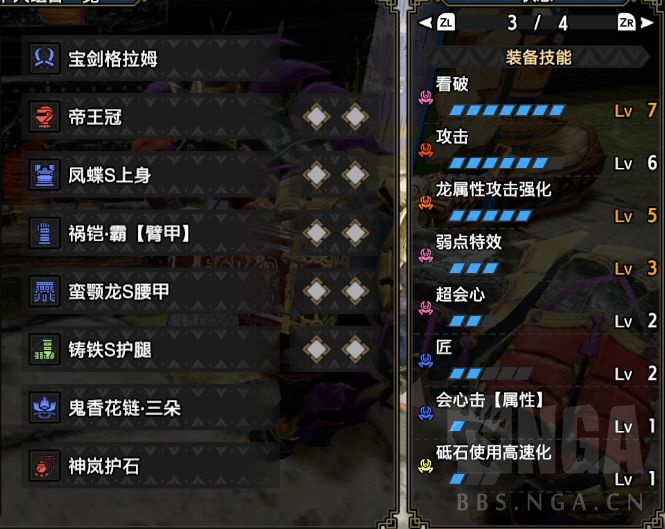The image size is (665, 529).
Task: Click the right arrow next to ZR
Action: tap(647, 22)
